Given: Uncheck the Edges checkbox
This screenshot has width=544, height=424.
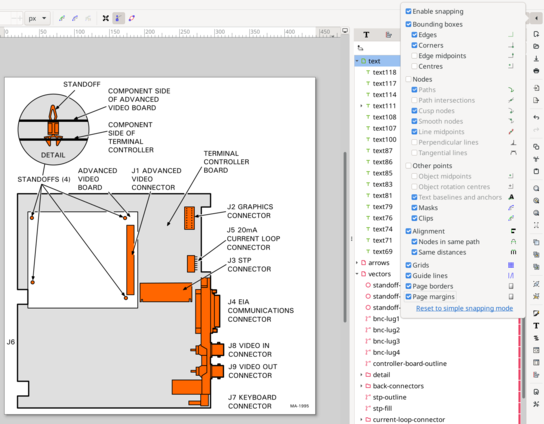Looking at the screenshot, I should click(414, 35).
